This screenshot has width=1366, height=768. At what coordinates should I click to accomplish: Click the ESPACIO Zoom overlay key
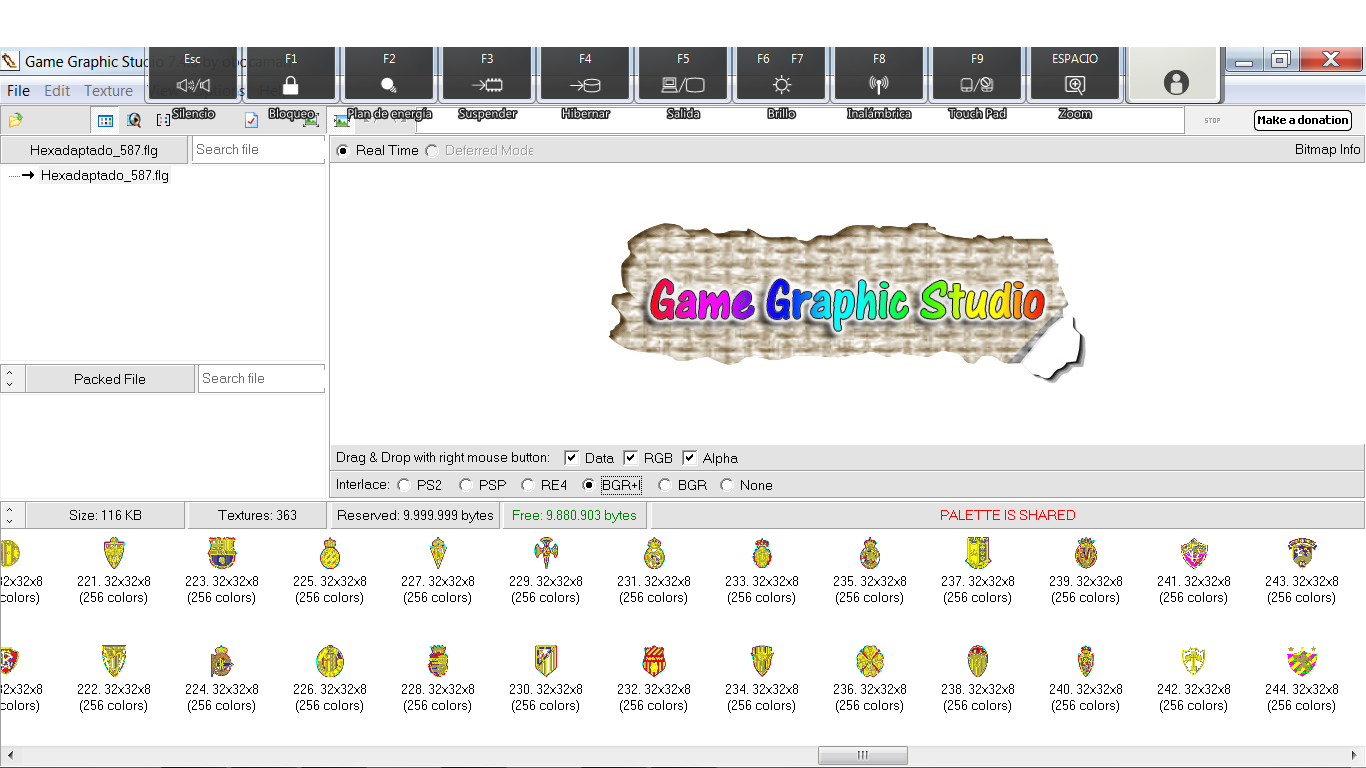click(1075, 75)
